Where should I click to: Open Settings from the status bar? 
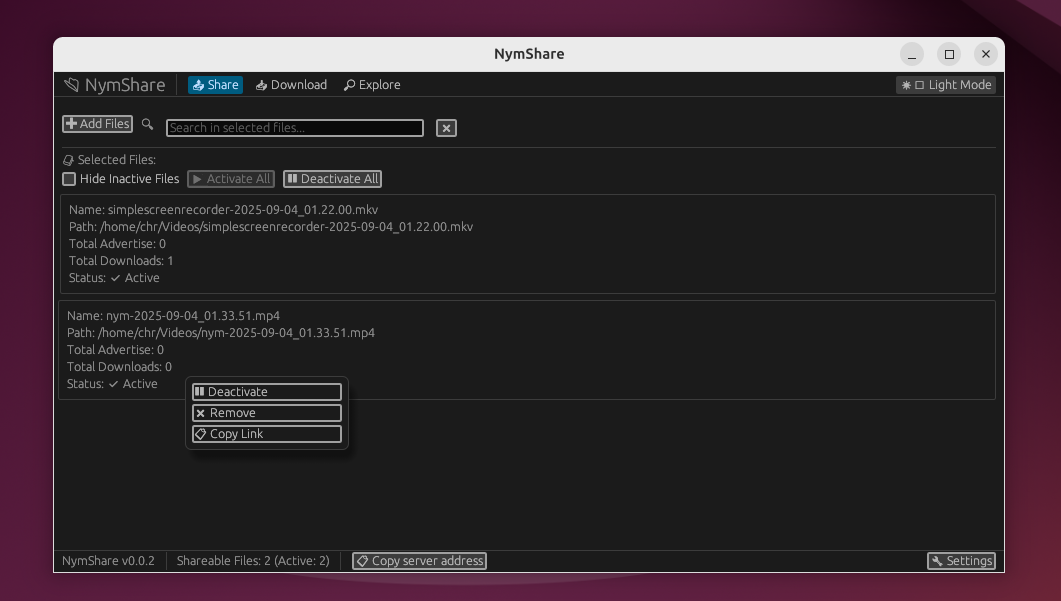coord(961,561)
